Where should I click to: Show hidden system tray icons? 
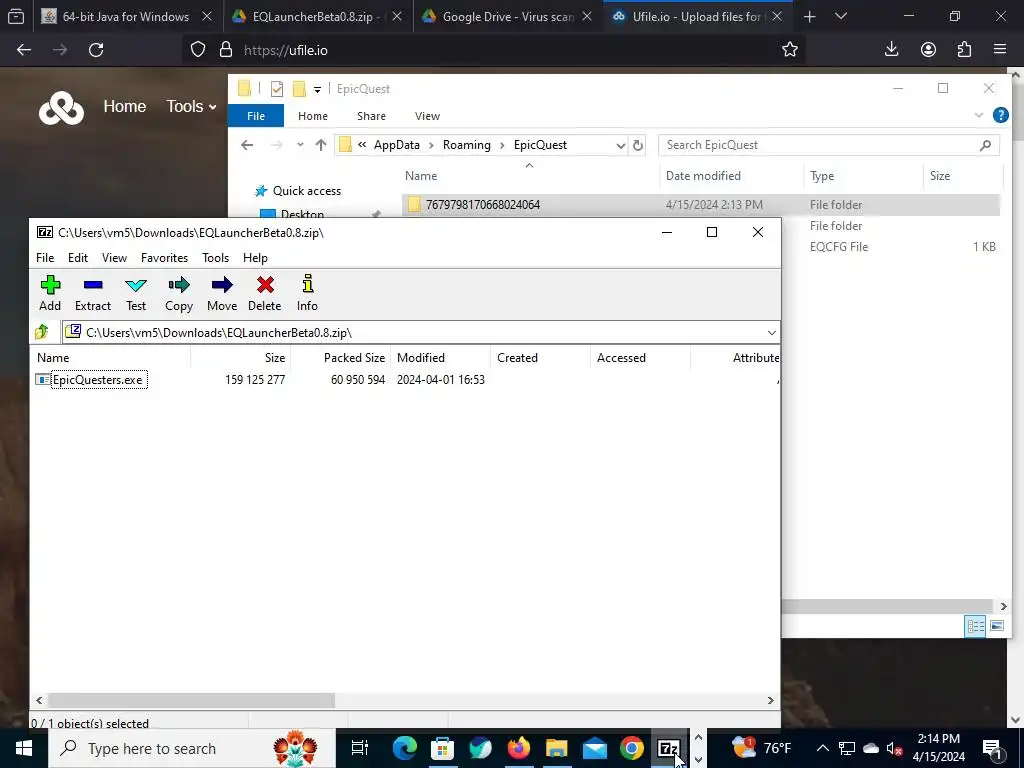pyautogui.click(x=823, y=748)
